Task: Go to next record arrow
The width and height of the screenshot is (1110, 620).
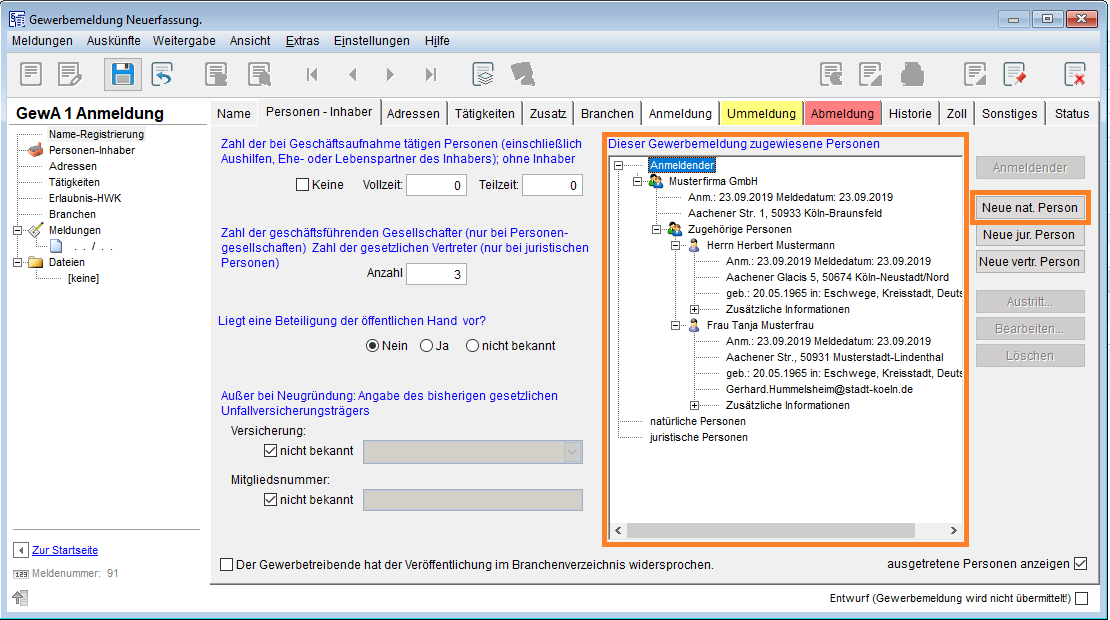Action: pos(390,74)
